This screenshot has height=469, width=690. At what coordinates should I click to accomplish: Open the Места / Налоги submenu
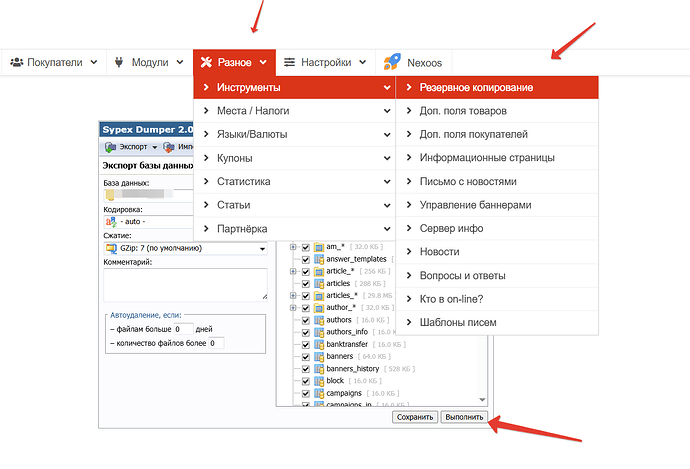294,111
